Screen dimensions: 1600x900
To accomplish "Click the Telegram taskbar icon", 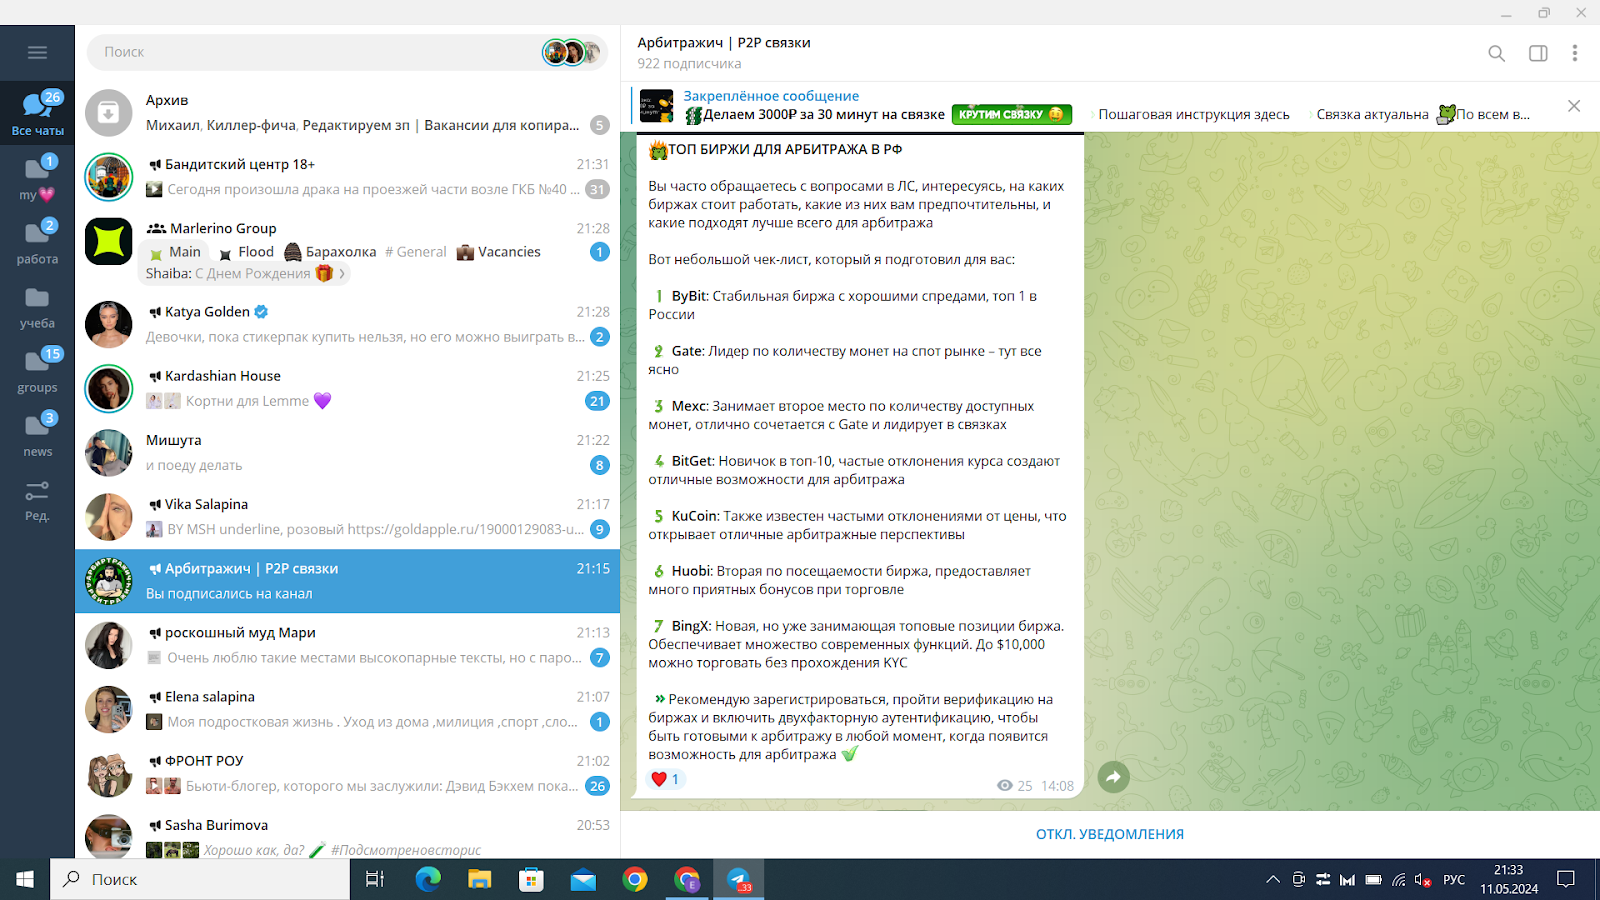I will click(x=739, y=879).
